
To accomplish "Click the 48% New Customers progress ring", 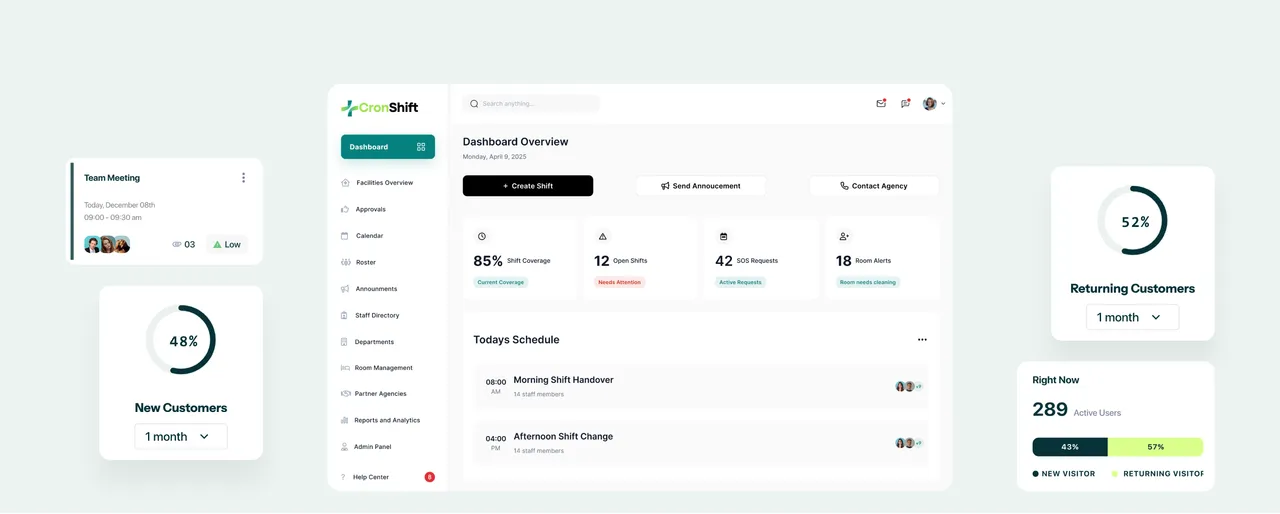I will click(181, 340).
